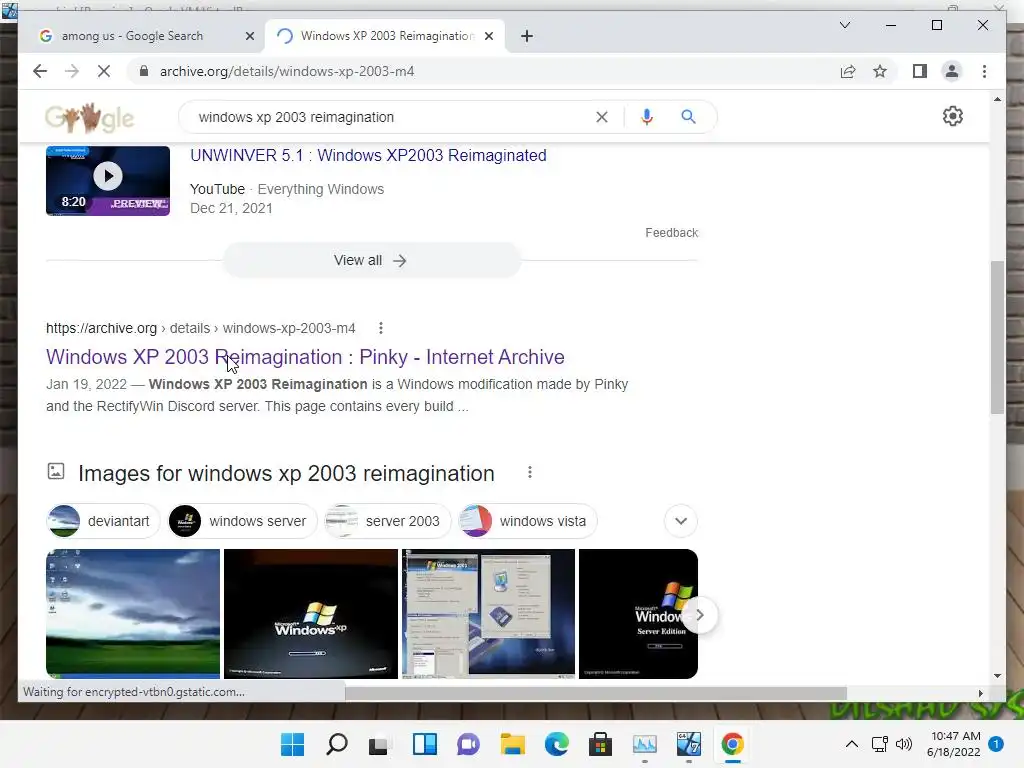Open Google quick settings gear
The width and height of the screenshot is (1024, 768).
[953, 116]
